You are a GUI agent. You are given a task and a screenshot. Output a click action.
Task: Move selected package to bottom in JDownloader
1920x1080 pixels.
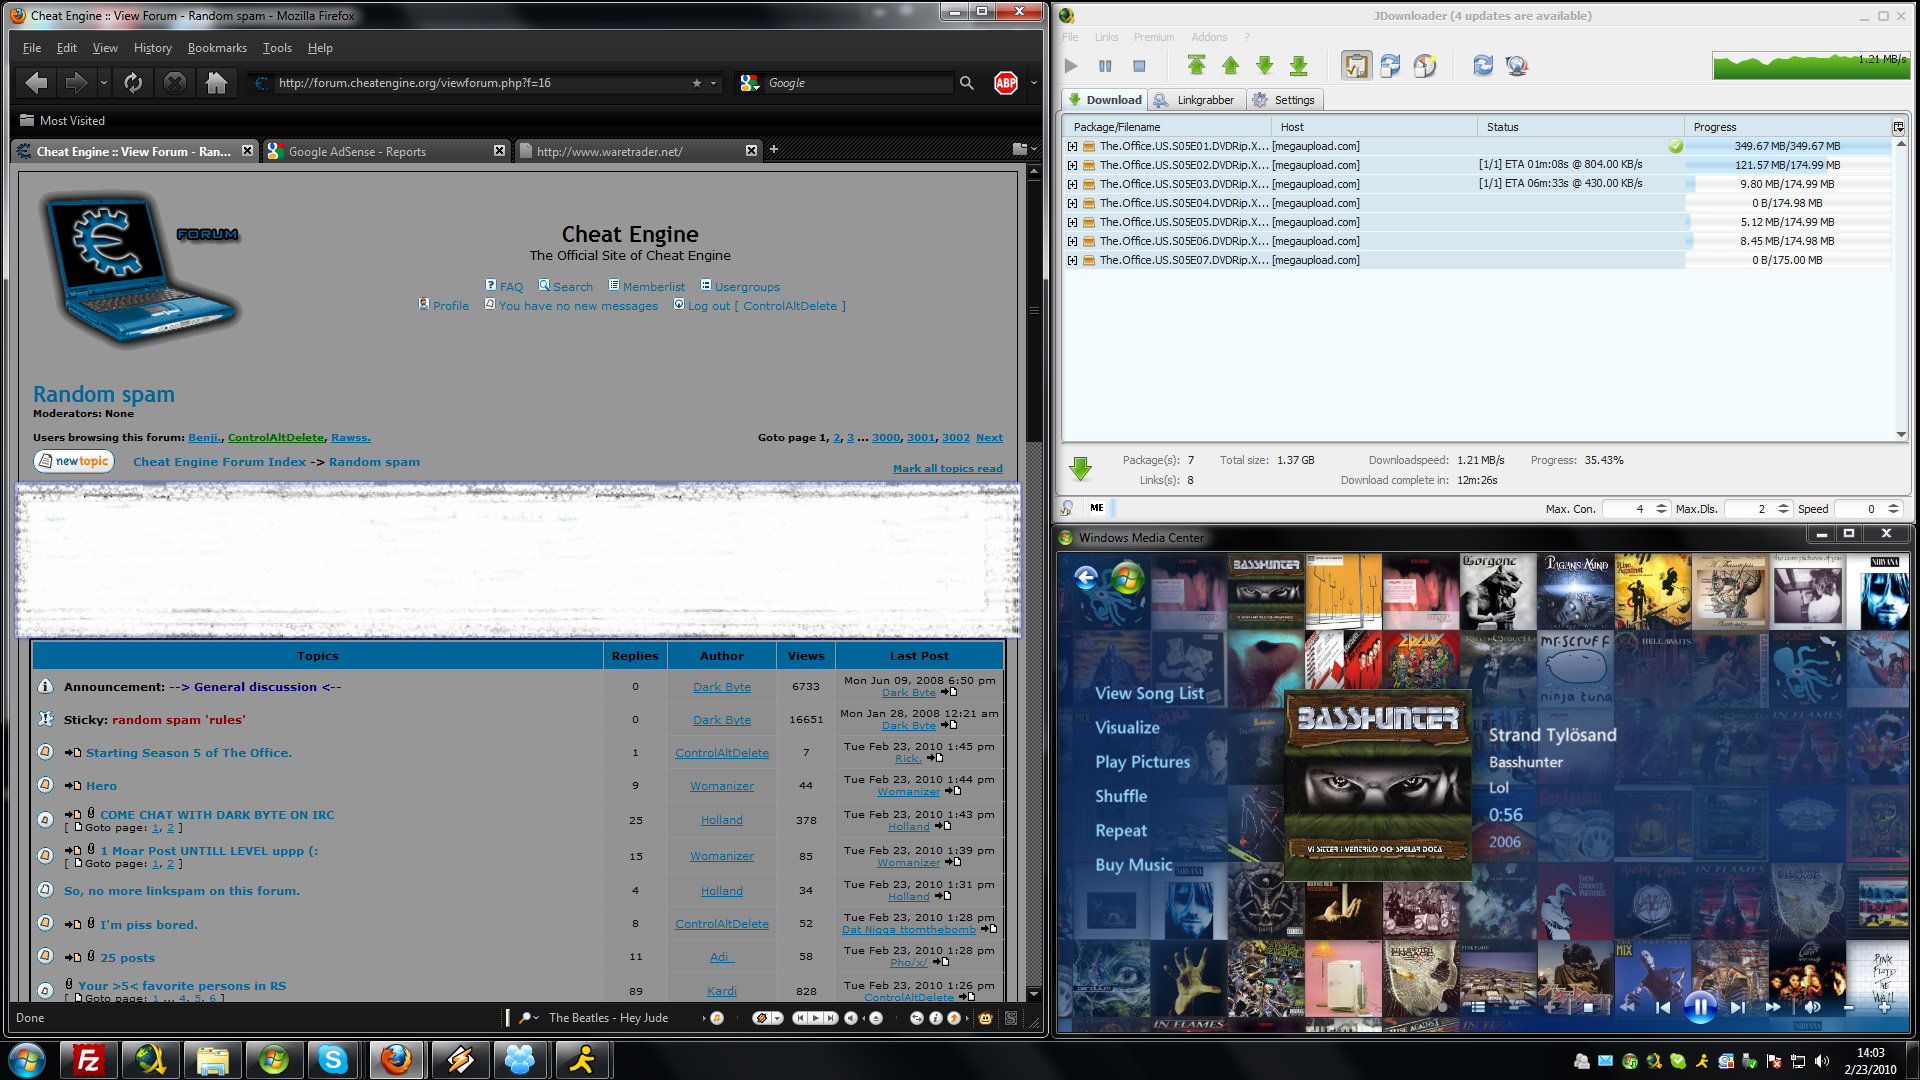point(1298,66)
